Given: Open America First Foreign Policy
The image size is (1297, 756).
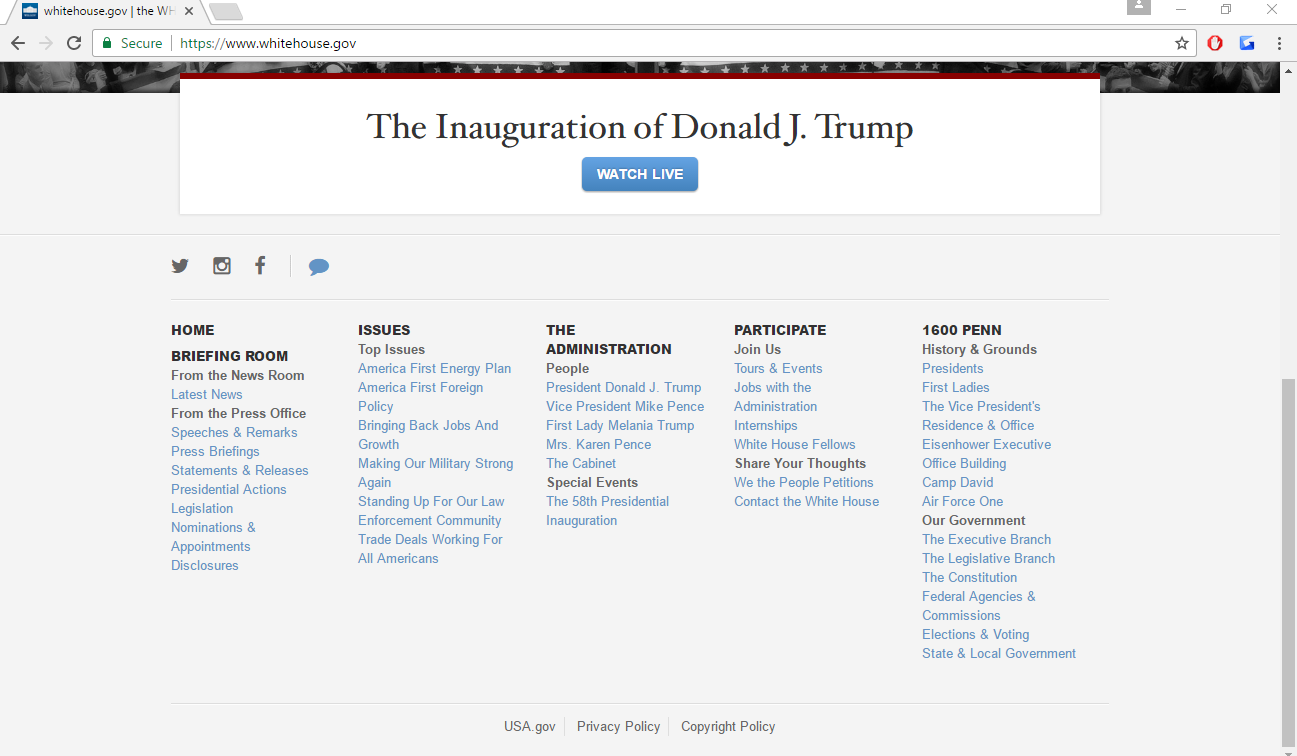Looking at the screenshot, I should pos(421,397).
